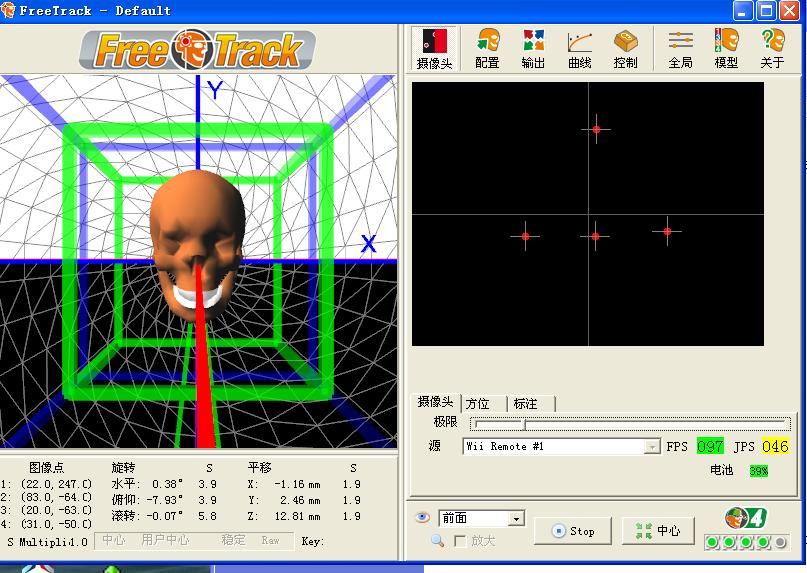The width and height of the screenshot is (807, 573).
Task: Click the fourth green Wii LED indicator
Action: [763, 542]
